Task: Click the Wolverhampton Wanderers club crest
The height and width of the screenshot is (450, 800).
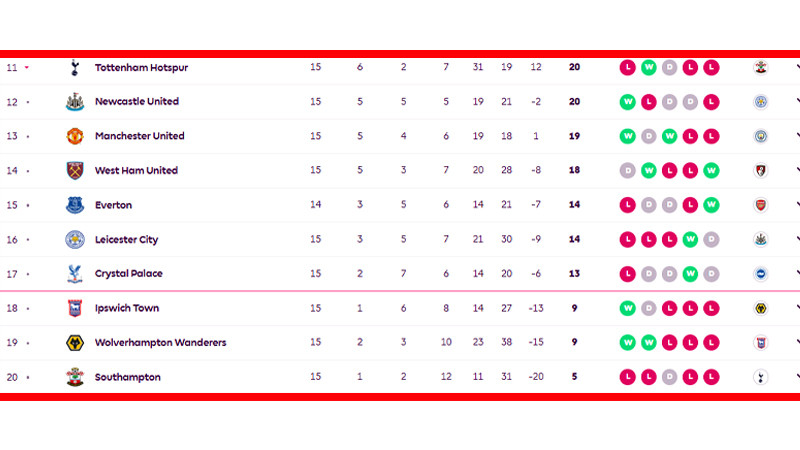Action: (x=75, y=343)
